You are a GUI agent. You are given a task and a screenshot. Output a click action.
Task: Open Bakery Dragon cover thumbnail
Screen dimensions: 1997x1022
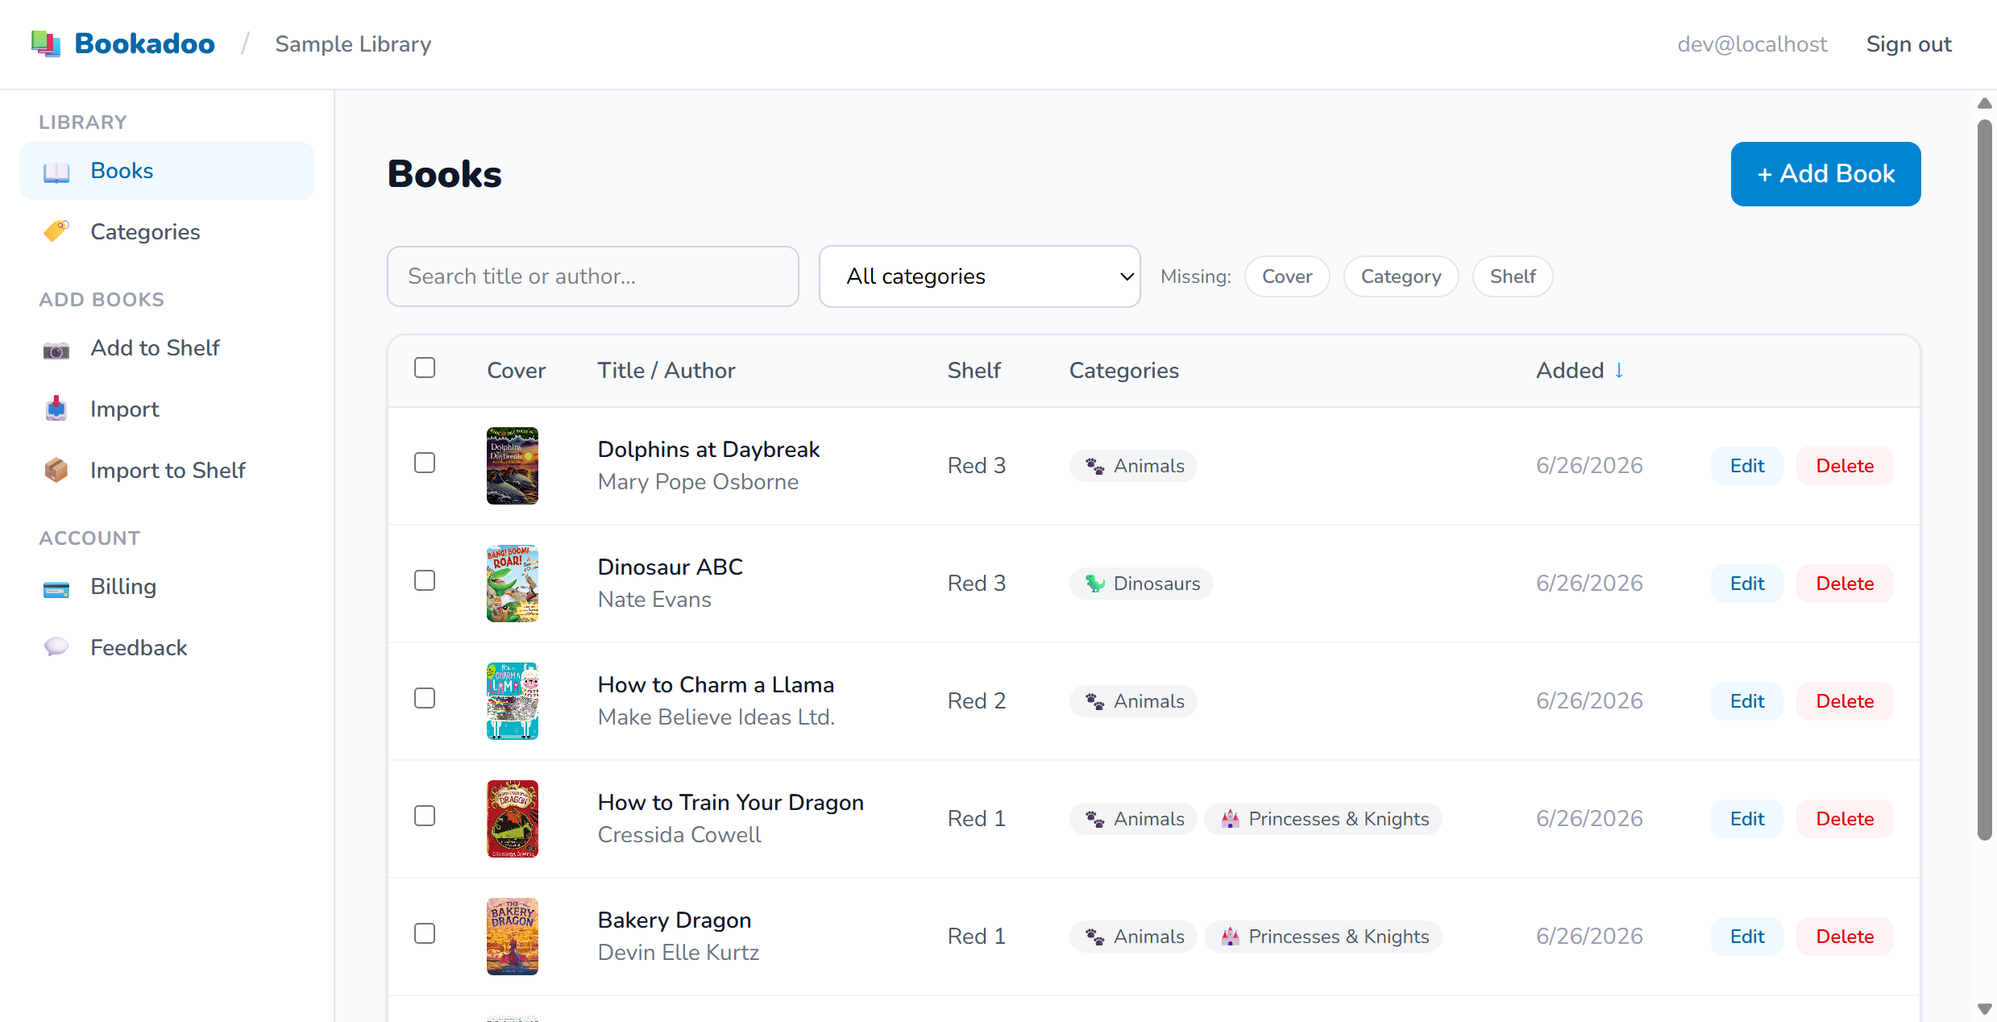click(x=512, y=937)
